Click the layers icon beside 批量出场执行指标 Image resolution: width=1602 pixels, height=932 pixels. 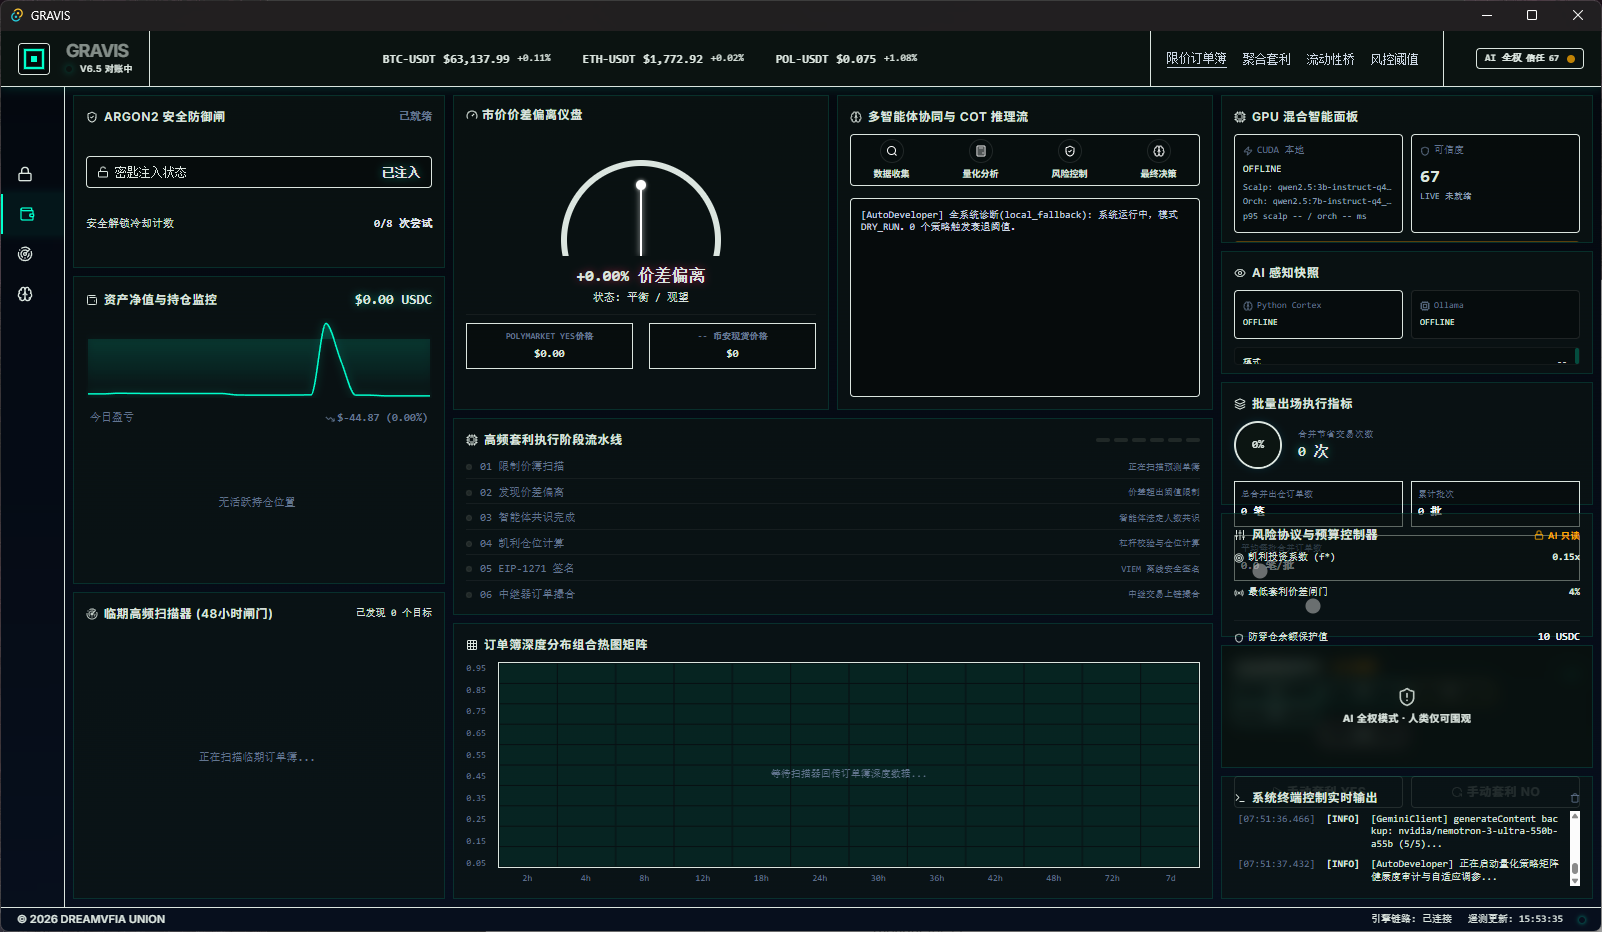coord(1240,404)
